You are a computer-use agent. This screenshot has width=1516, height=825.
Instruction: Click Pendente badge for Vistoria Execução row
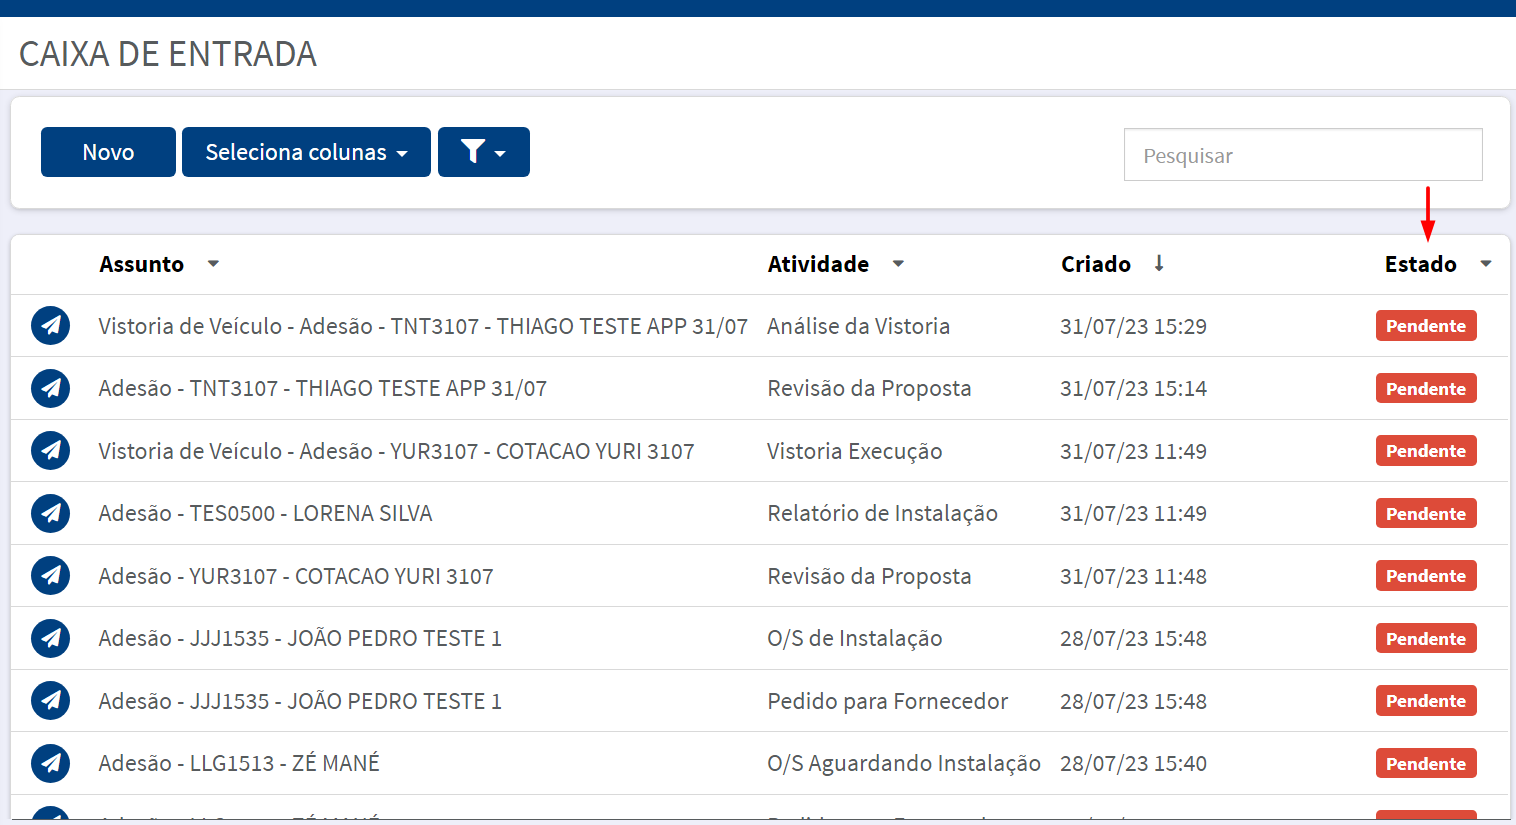[x=1426, y=451]
